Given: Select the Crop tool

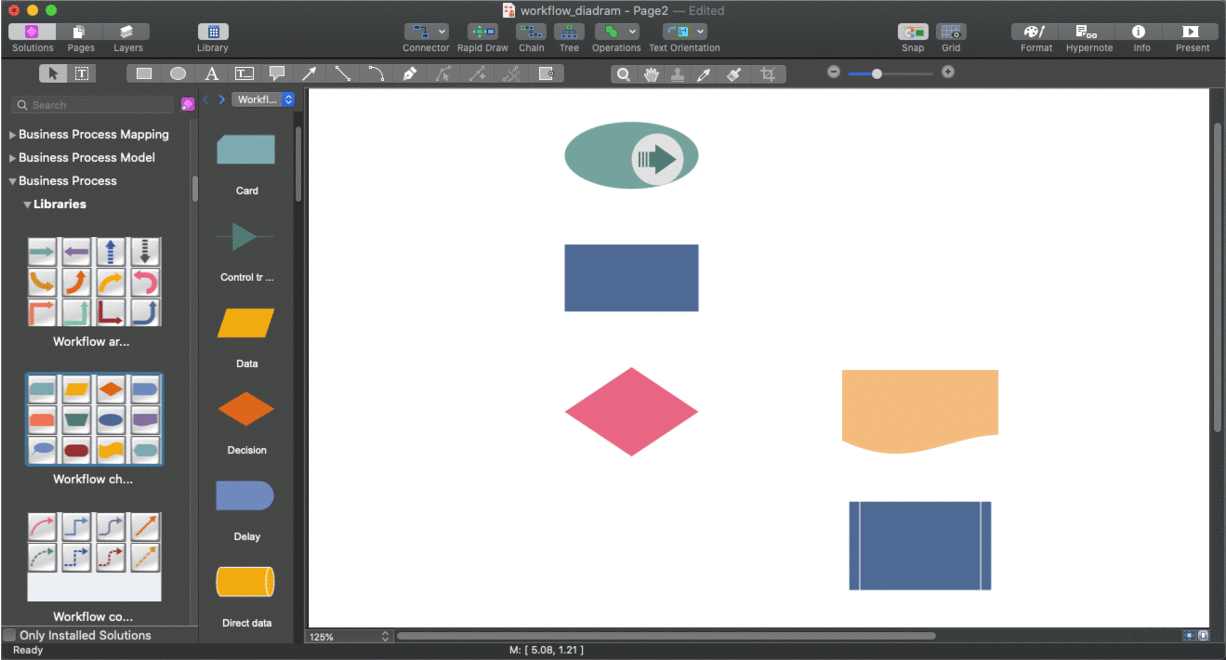Looking at the screenshot, I should click(x=767, y=74).
